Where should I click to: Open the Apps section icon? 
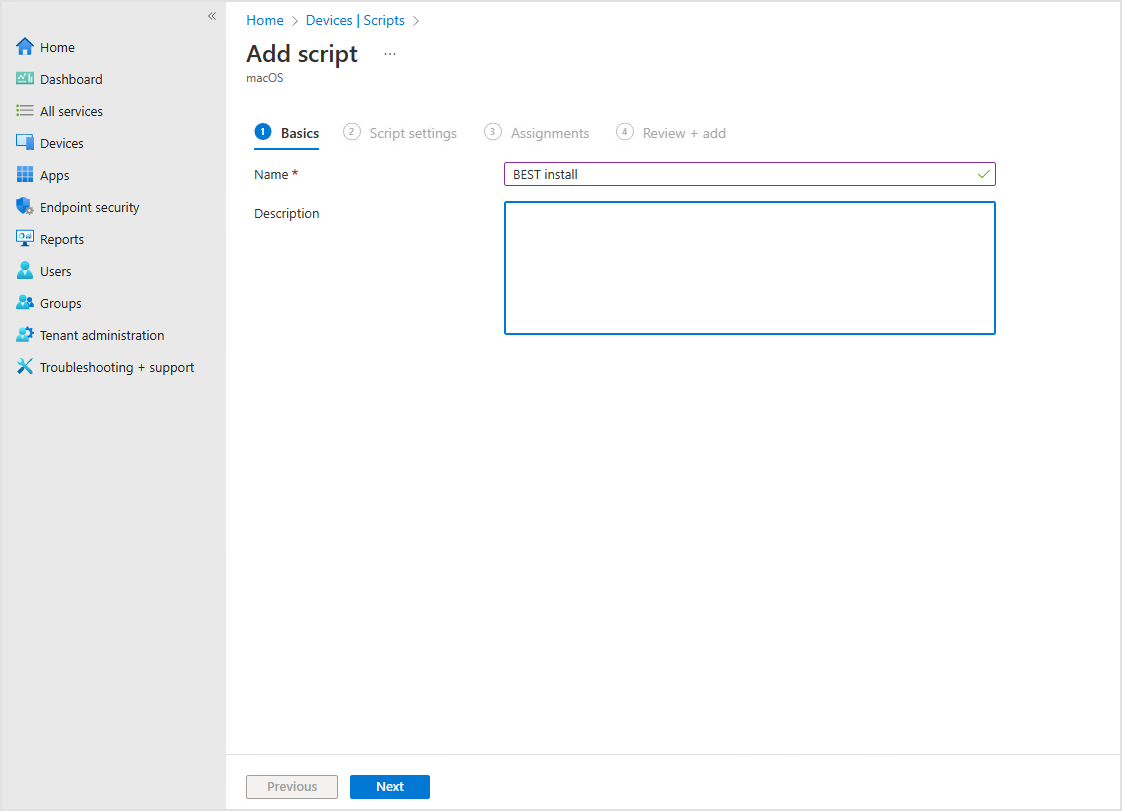(x=24, y=174)
